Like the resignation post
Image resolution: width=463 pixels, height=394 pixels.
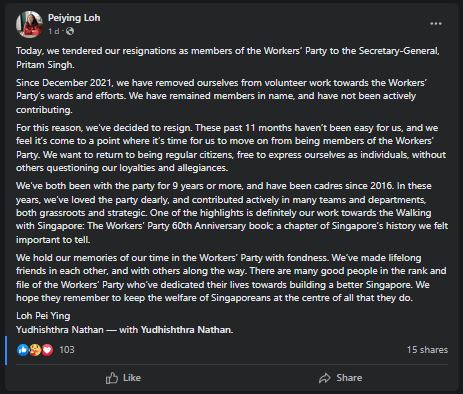[x=123, y=378]
